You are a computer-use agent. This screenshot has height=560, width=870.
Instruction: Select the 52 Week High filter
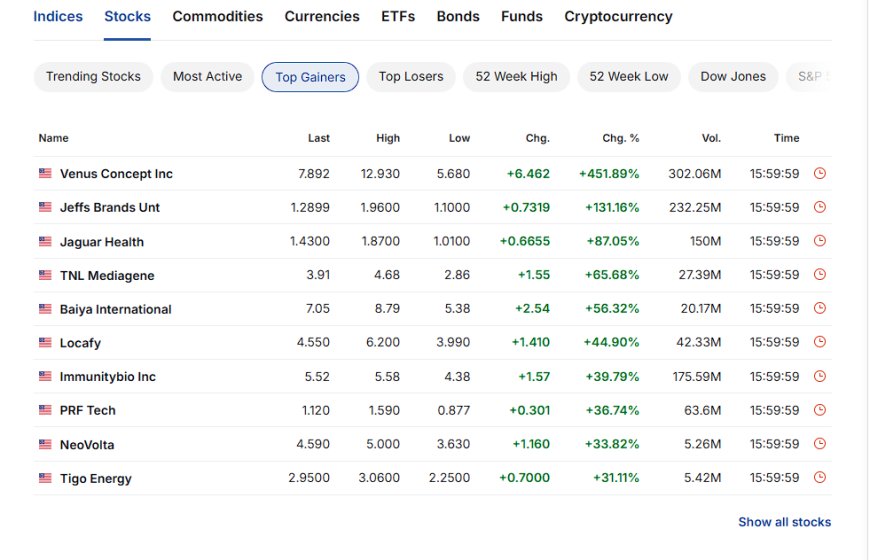tap(517, 77)
